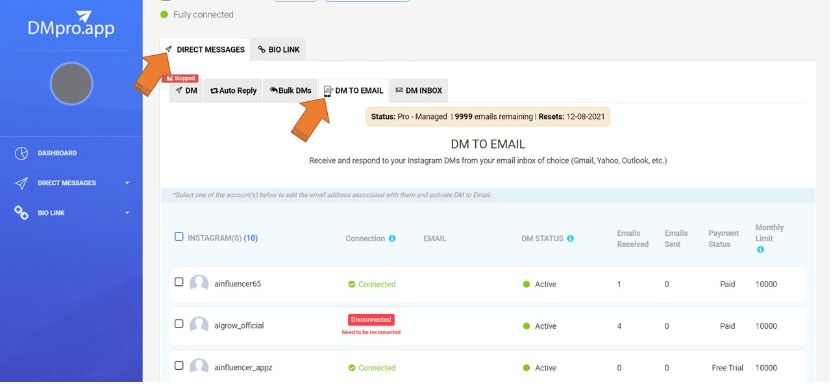This screenshot has width=833, height=384.
Task: Click the Emails Sent column header
Action: [x=676, y=238]
